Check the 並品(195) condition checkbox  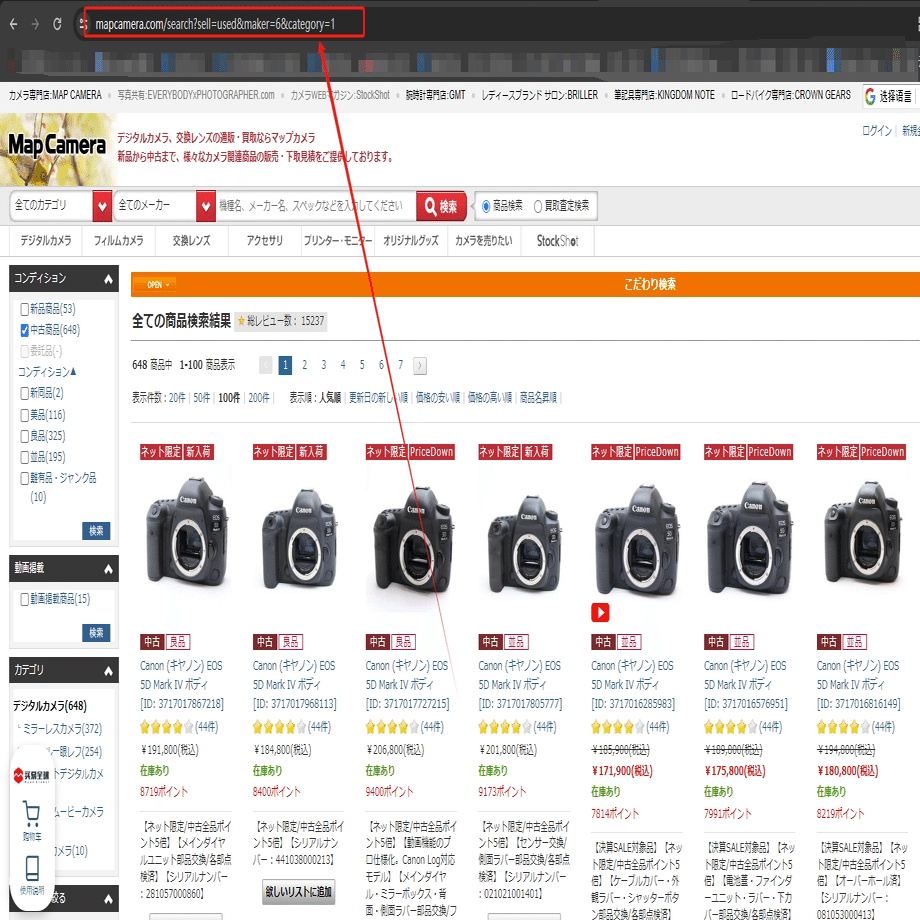24,457
